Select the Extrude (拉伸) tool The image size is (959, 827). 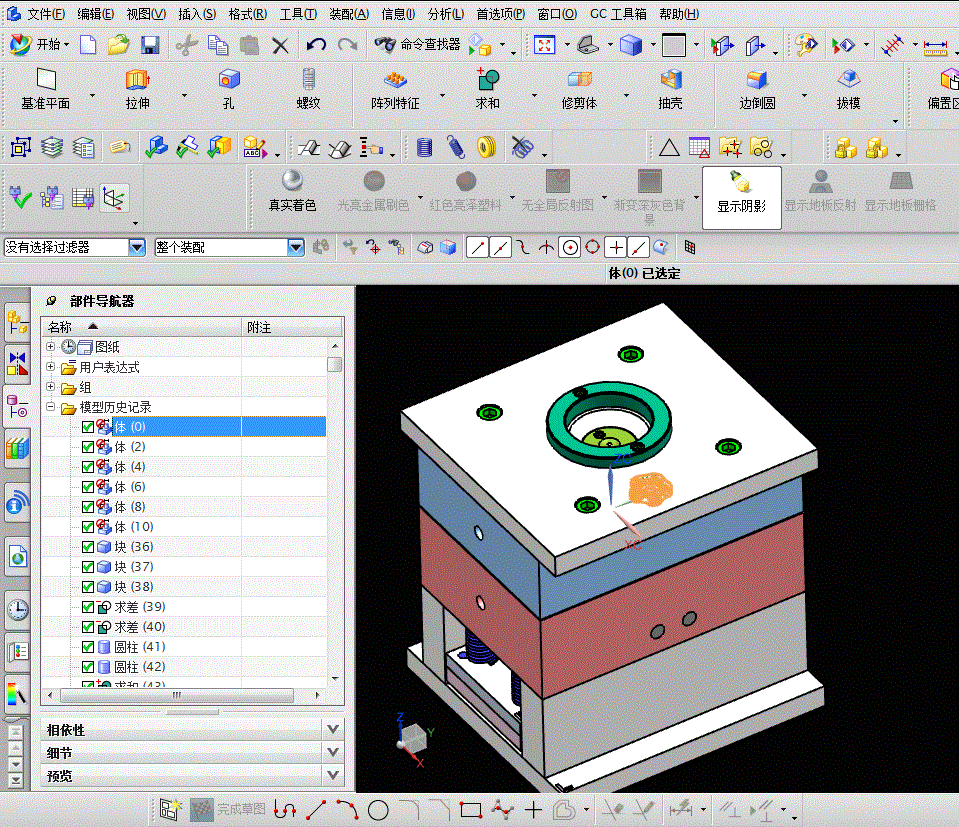(138, 90)
